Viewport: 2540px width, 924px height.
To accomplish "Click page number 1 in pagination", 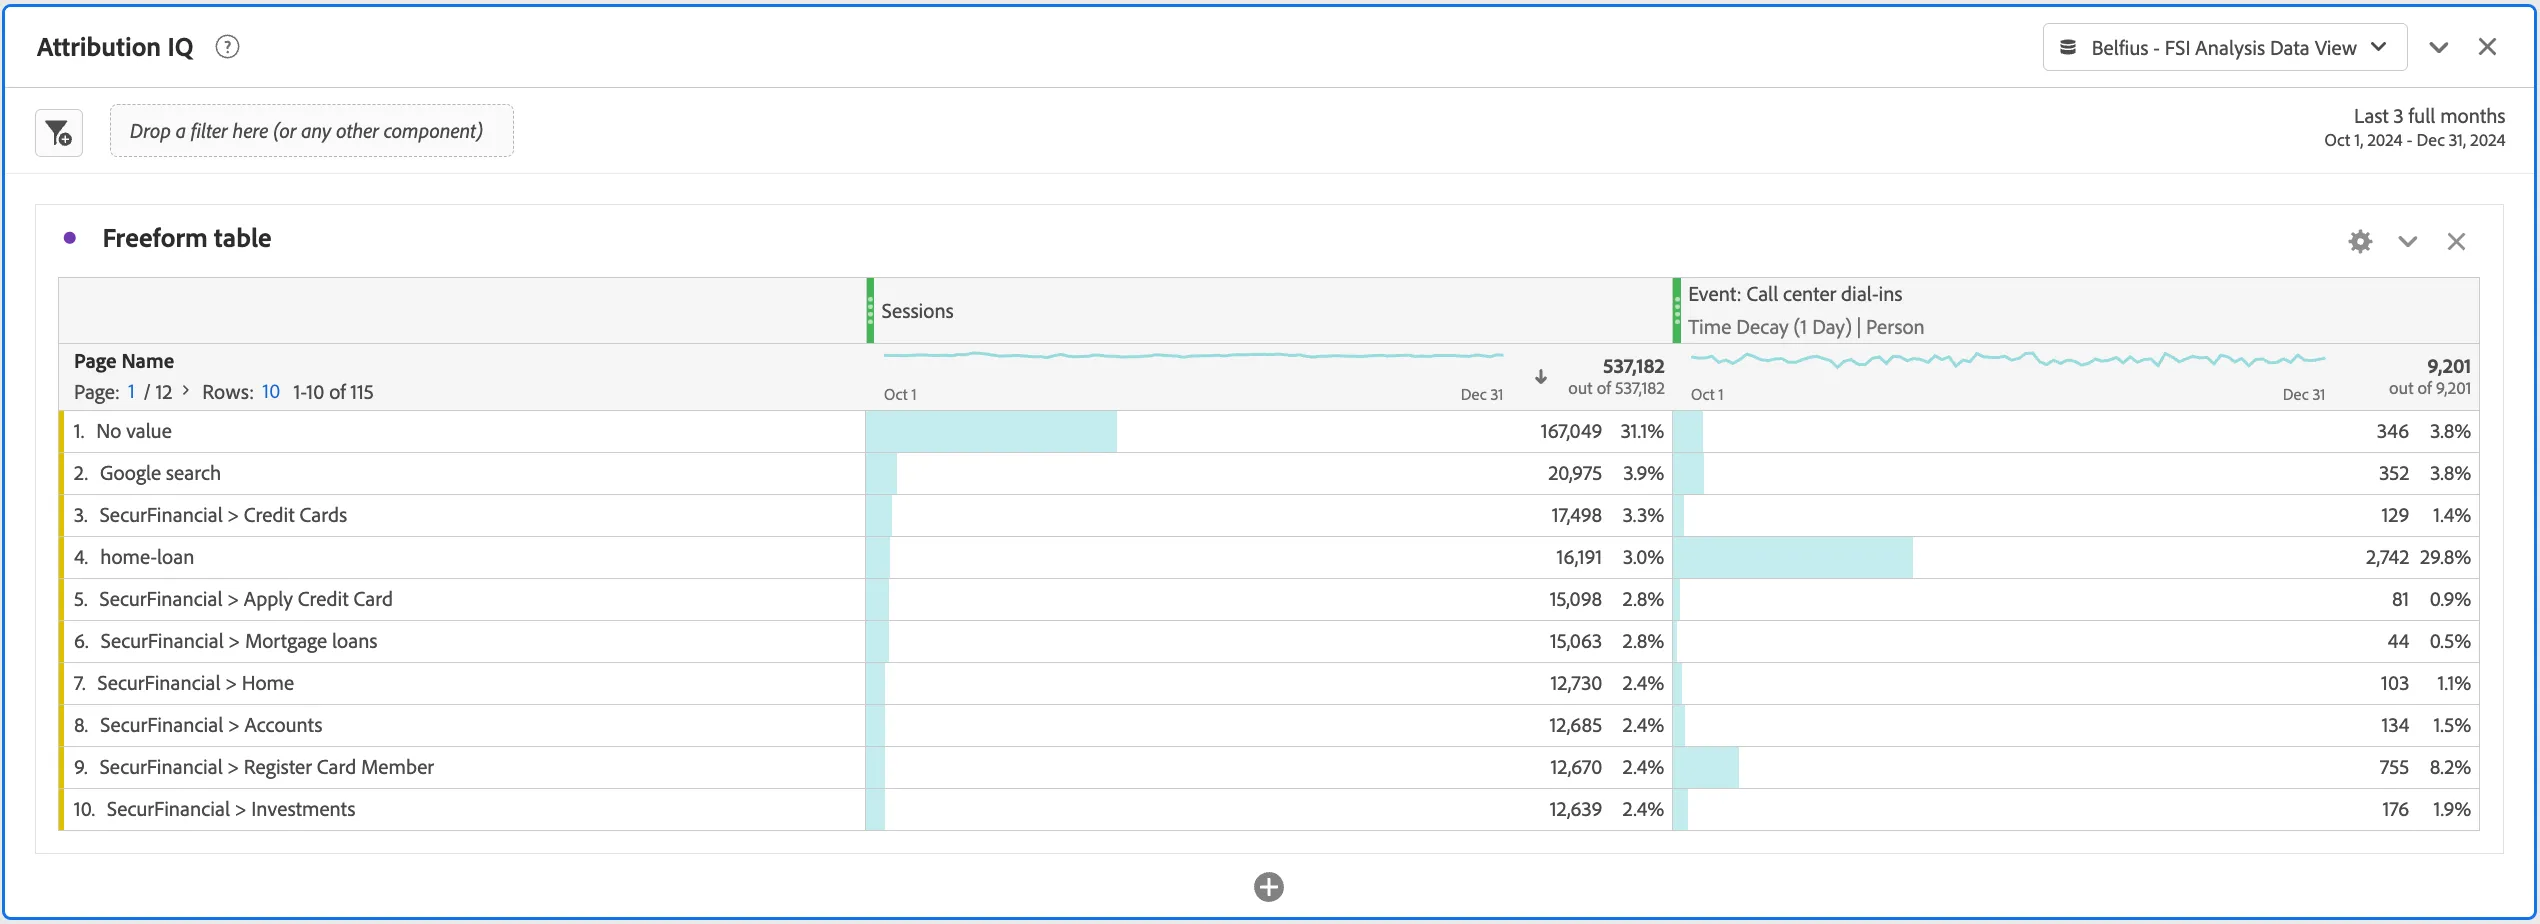I will coord(131,392).
